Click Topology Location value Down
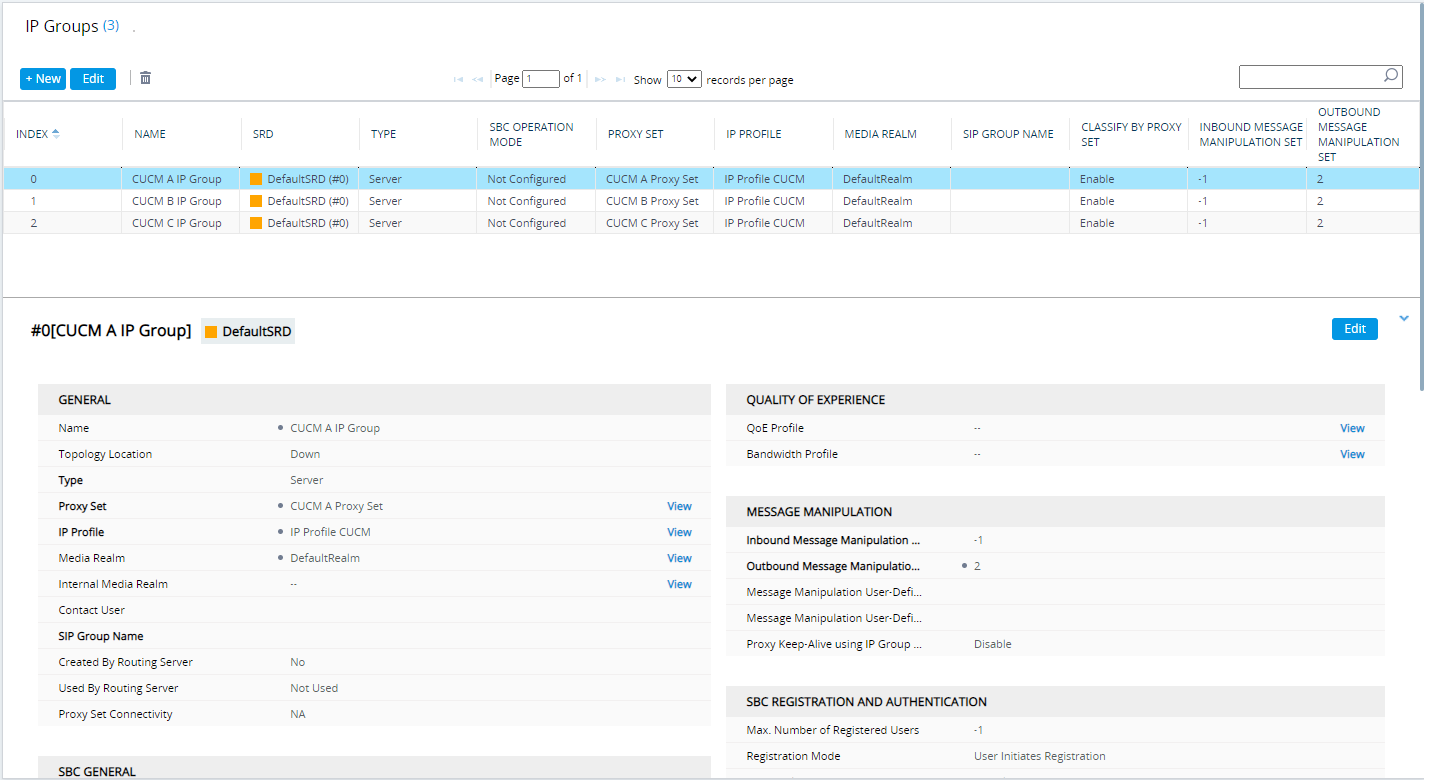 click(x=305, y=454)
